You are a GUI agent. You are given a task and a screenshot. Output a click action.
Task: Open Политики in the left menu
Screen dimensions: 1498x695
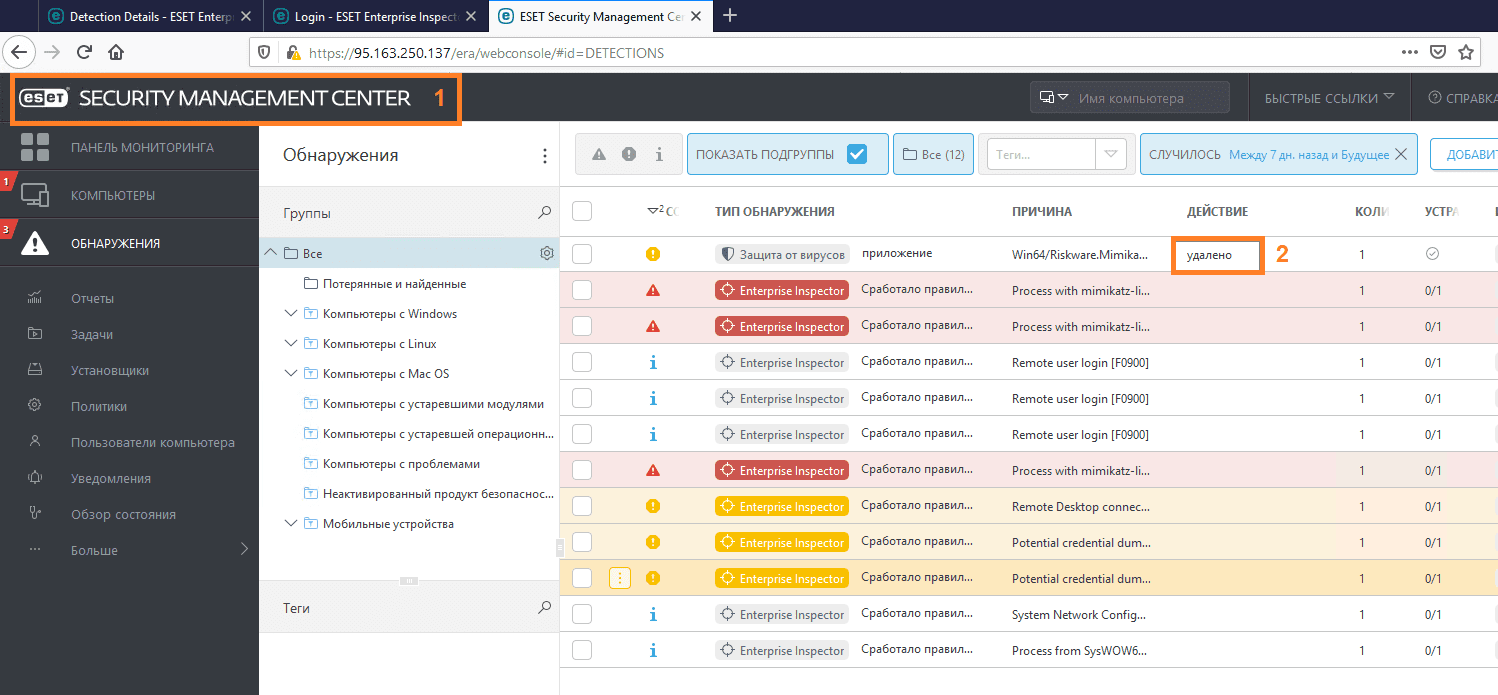click(x=98, y=406)
